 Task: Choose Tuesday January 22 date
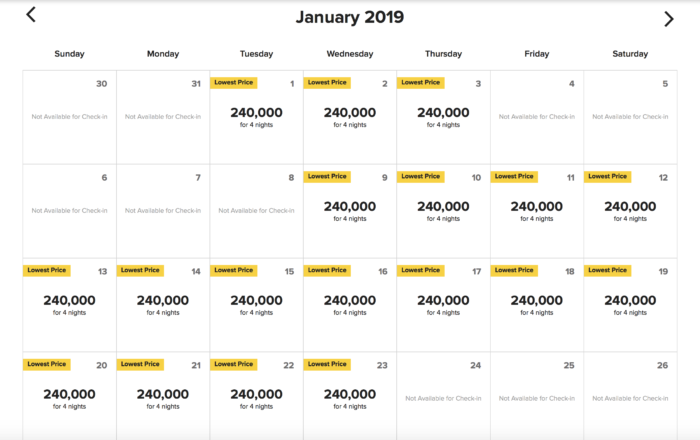click(x=256, y=398)
